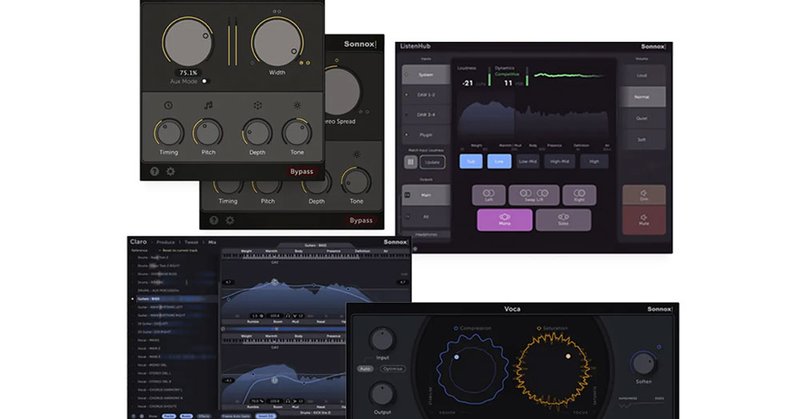Click the grid icon beside Update in ListenHub

pyautogui.click(x=411, y=162)
